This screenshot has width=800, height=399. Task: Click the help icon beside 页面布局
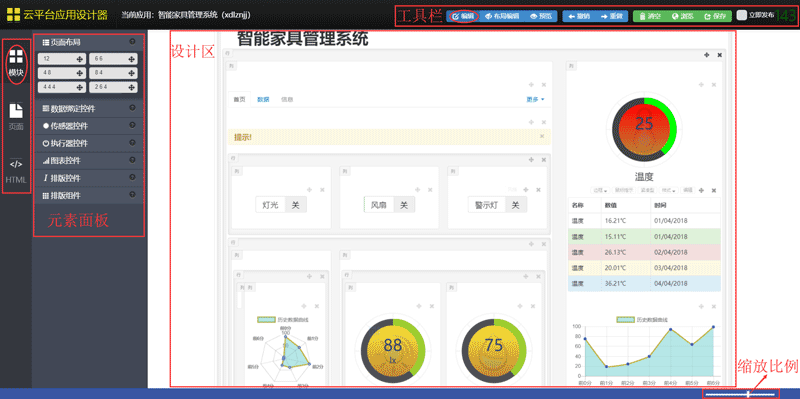tap(132, 42)
